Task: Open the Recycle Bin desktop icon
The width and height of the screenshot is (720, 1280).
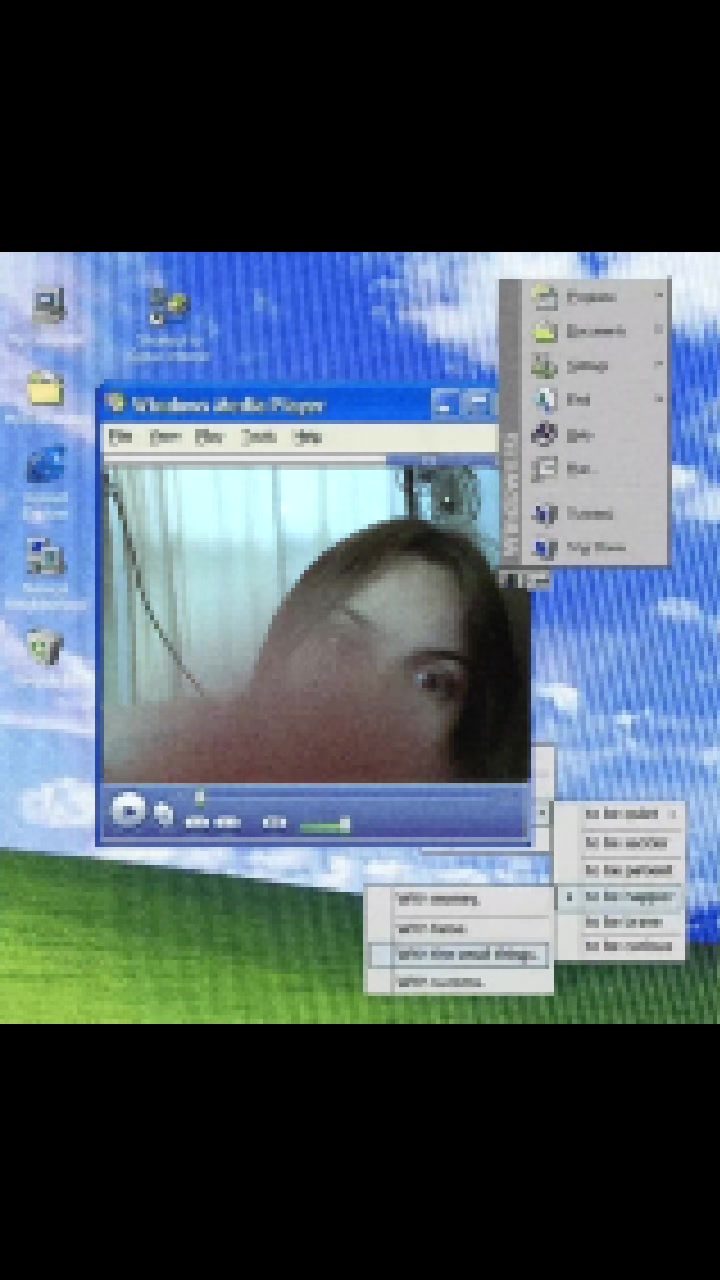Action: pyautogui.click(x=44, y=646)
